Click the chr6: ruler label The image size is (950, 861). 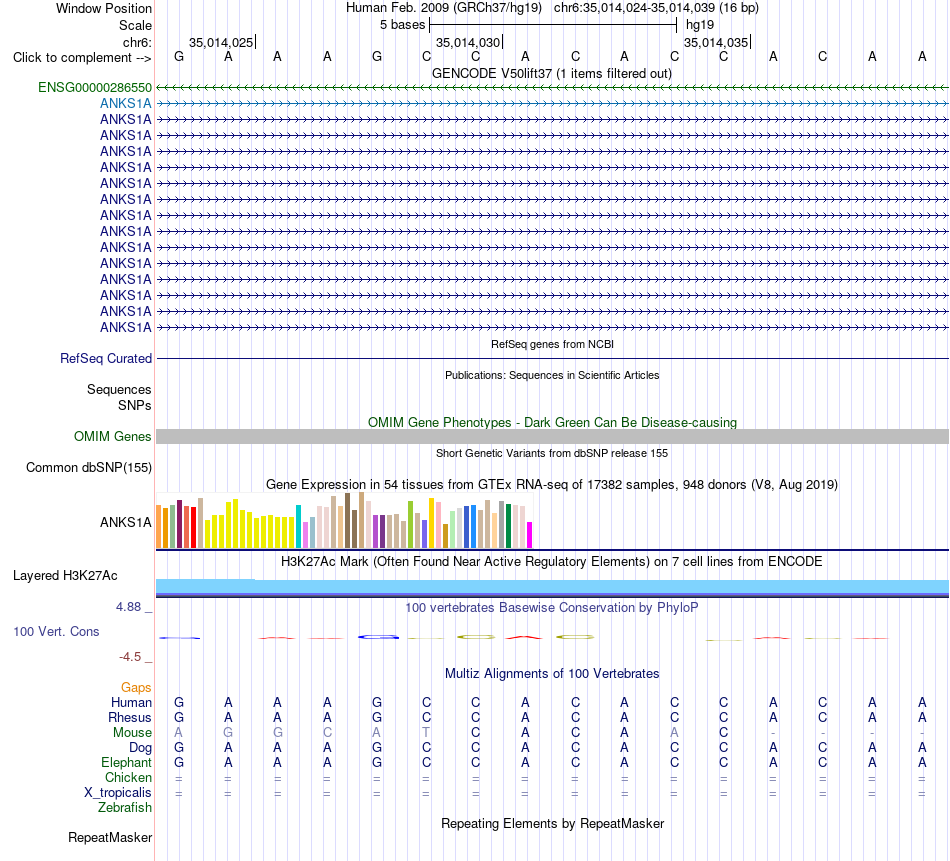coord(137,42)
